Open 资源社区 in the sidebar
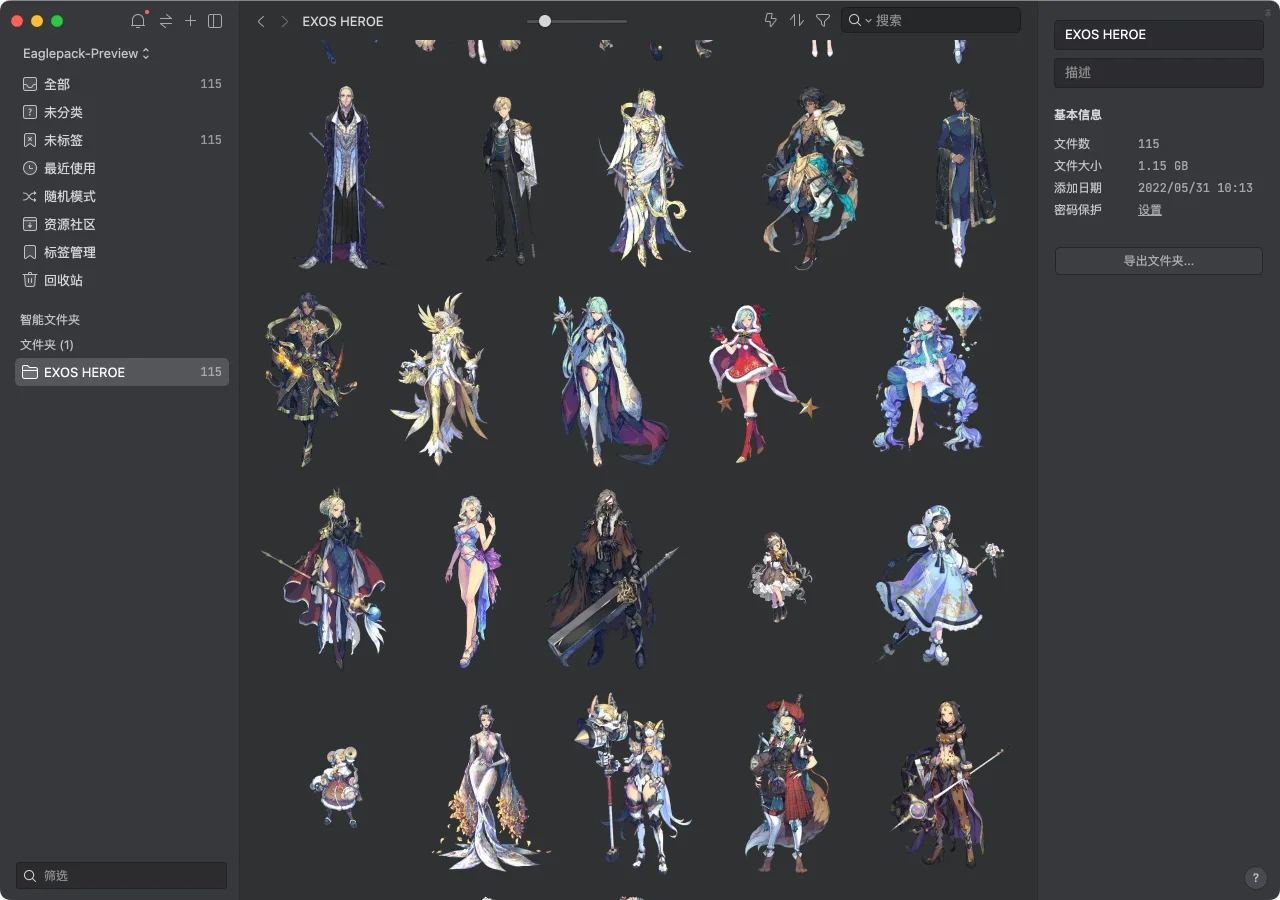Screen dimensions: 1280x900 (122, 224)
